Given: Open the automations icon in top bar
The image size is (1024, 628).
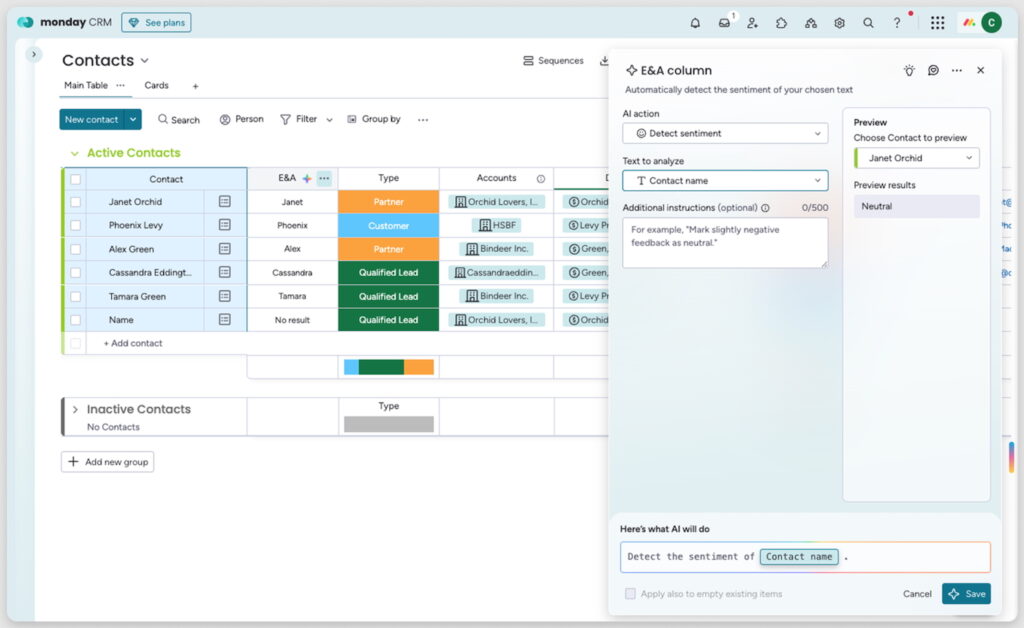Looking at the screenshot, I should [x=810, y=23].
